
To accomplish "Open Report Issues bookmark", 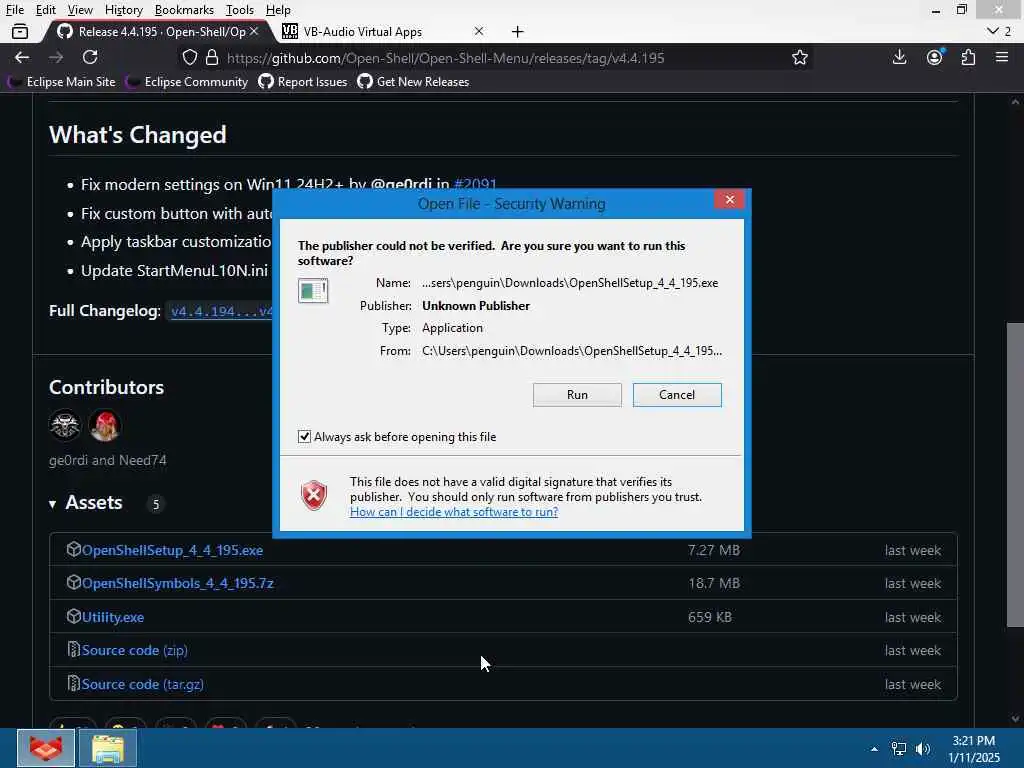I will click(x=303, y=82).
